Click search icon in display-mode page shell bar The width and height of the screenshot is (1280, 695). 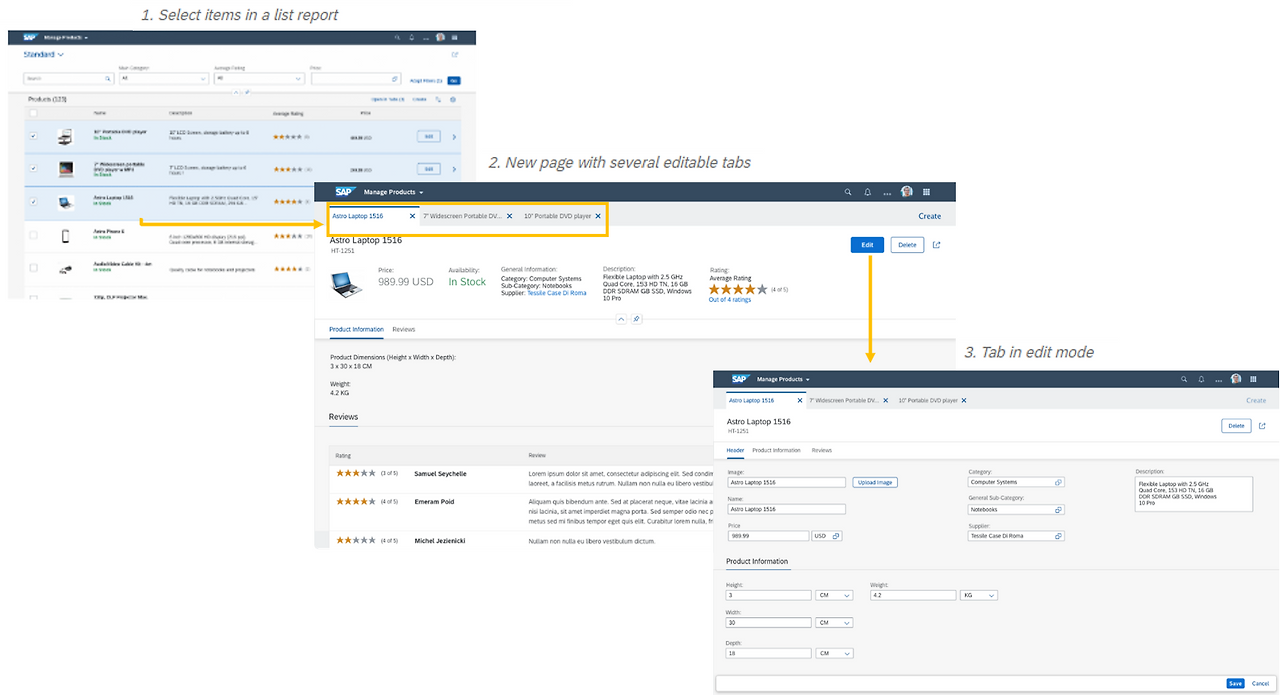[848, 192]
